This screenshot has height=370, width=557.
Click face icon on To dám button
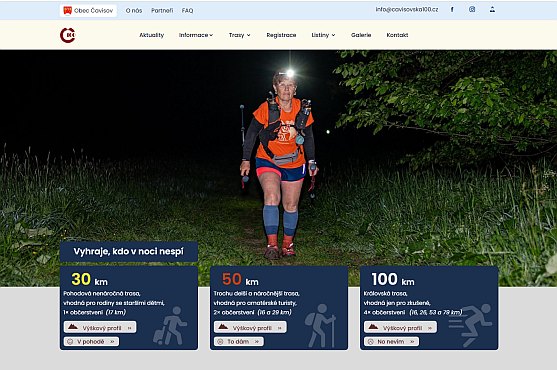pos(220,342)
